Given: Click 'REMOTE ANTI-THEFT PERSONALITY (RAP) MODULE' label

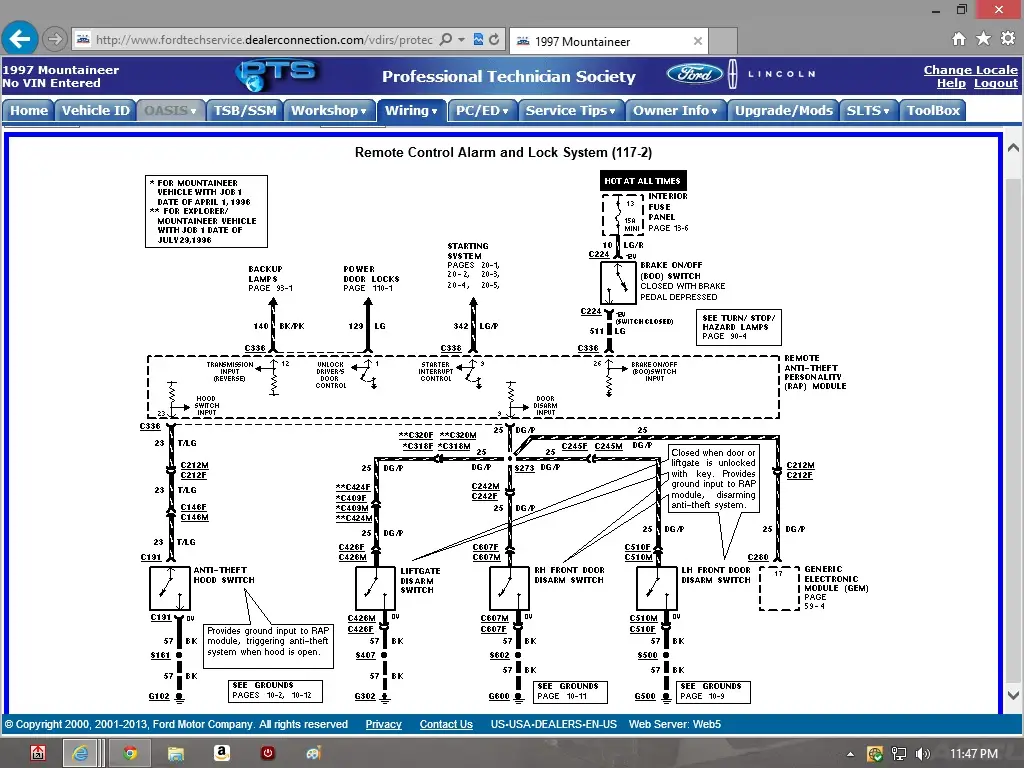Looking at the screenshot, I should pyautogui.click(x=815, y=372).
